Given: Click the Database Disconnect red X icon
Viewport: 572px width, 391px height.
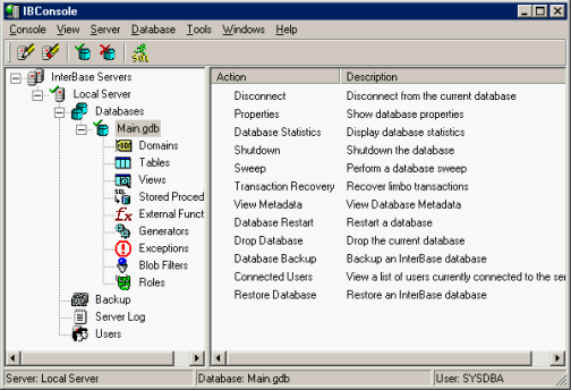Looking at the screenshot, I should [108, 53].
